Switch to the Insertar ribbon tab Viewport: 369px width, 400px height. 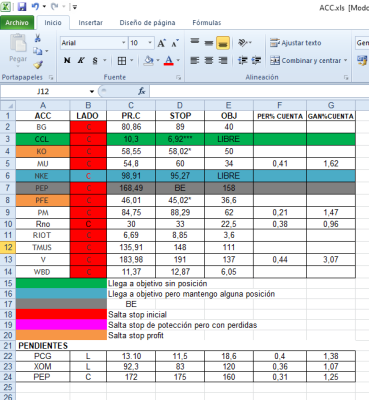point(90,23)
